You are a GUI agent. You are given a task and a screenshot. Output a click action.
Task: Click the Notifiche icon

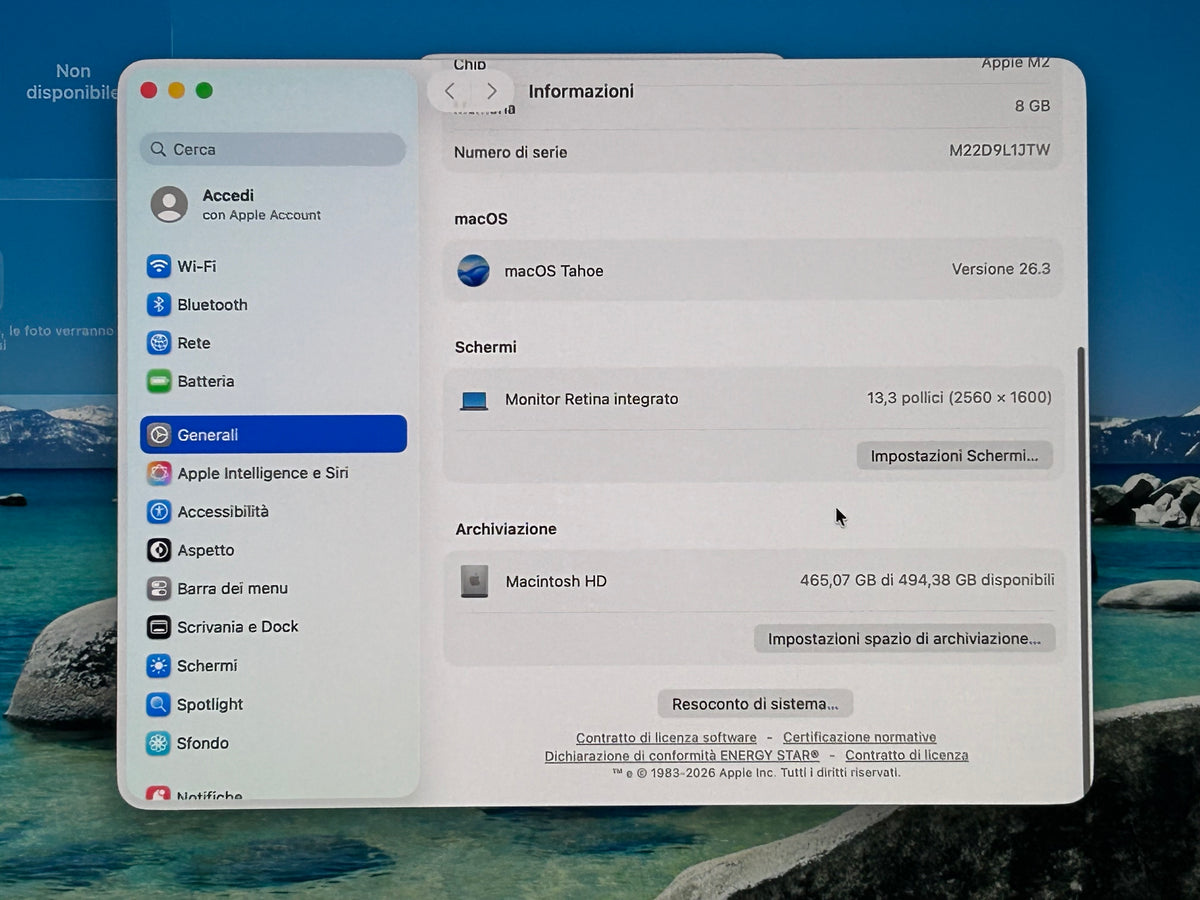(x=159, y=795)
